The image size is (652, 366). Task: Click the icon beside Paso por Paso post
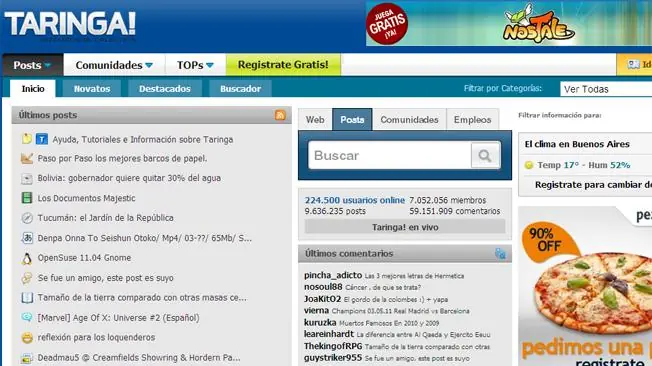click(x=27, y=158)
